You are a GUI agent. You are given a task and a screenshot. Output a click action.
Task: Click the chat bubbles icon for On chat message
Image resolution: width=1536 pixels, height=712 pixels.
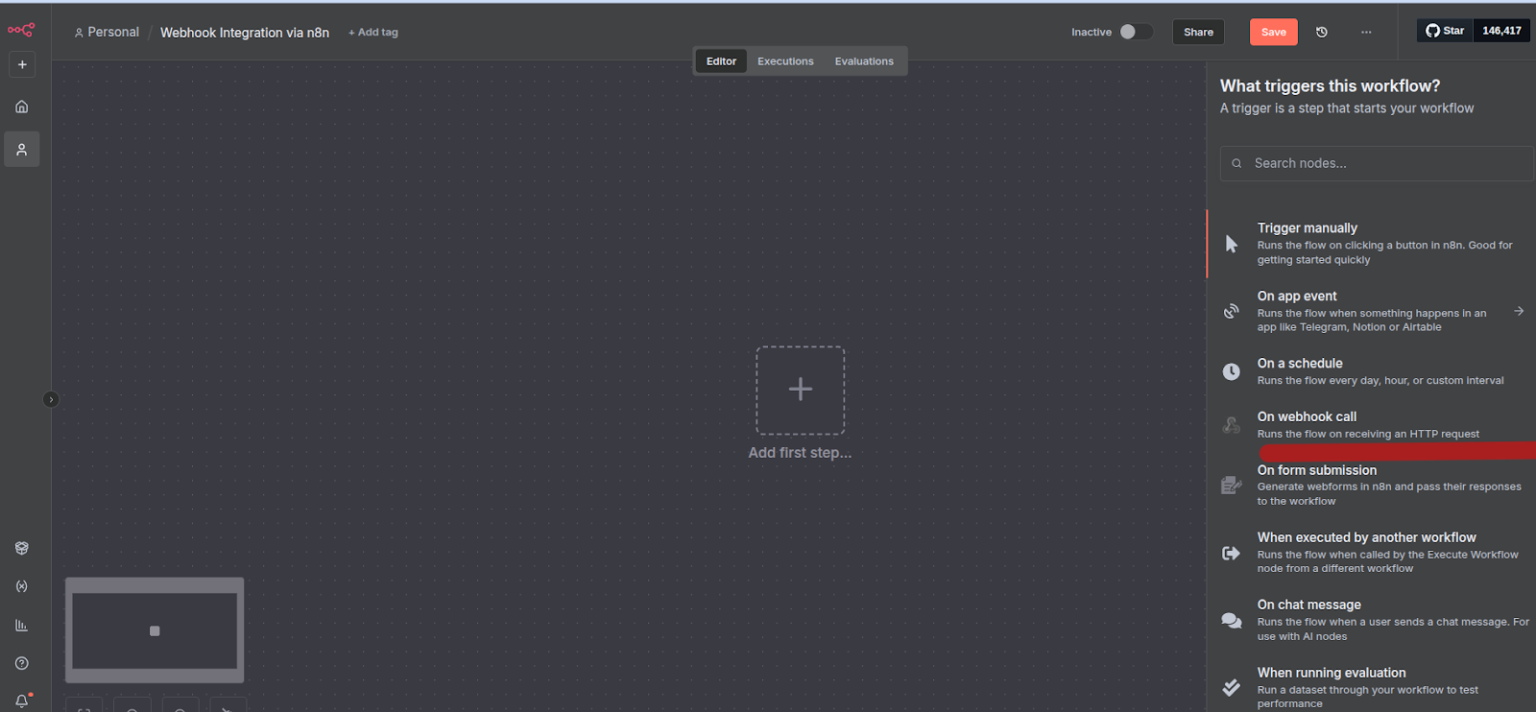1231,621
